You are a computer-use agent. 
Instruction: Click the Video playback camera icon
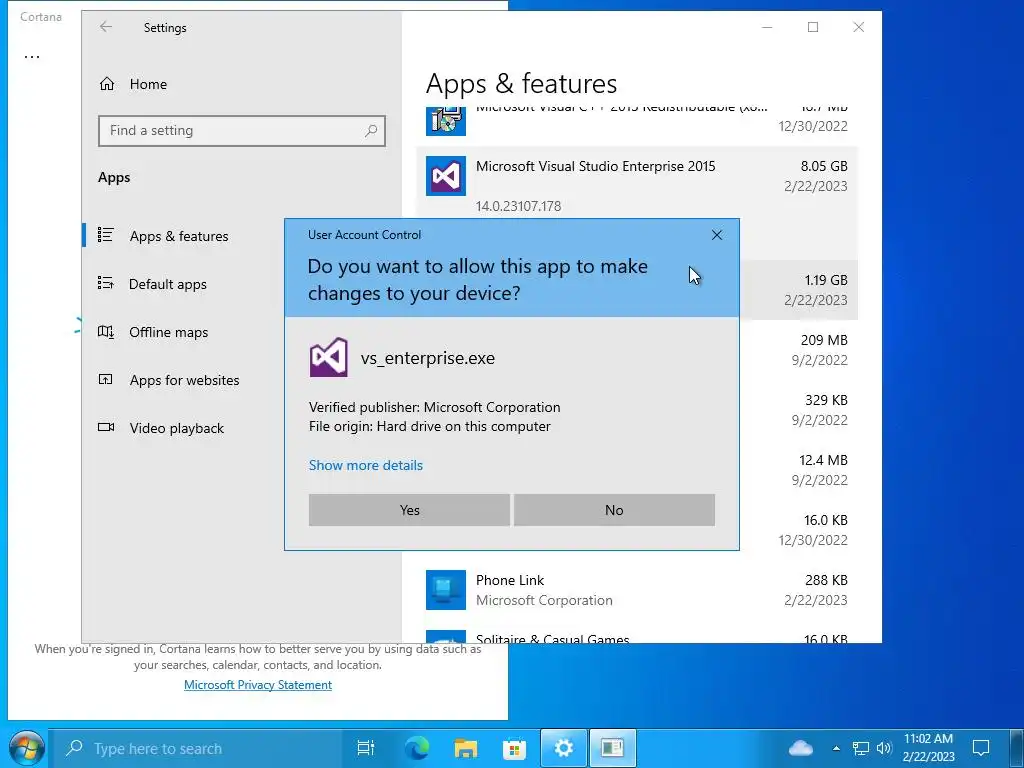[x=106, y=427]
